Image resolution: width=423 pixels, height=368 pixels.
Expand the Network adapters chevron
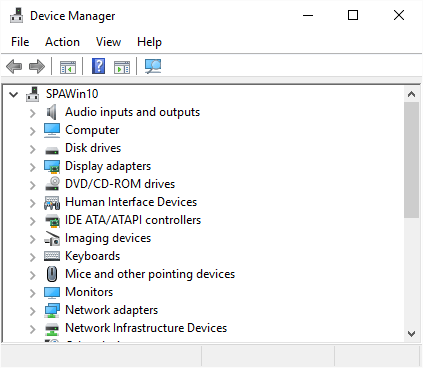(x=32, y=311)
